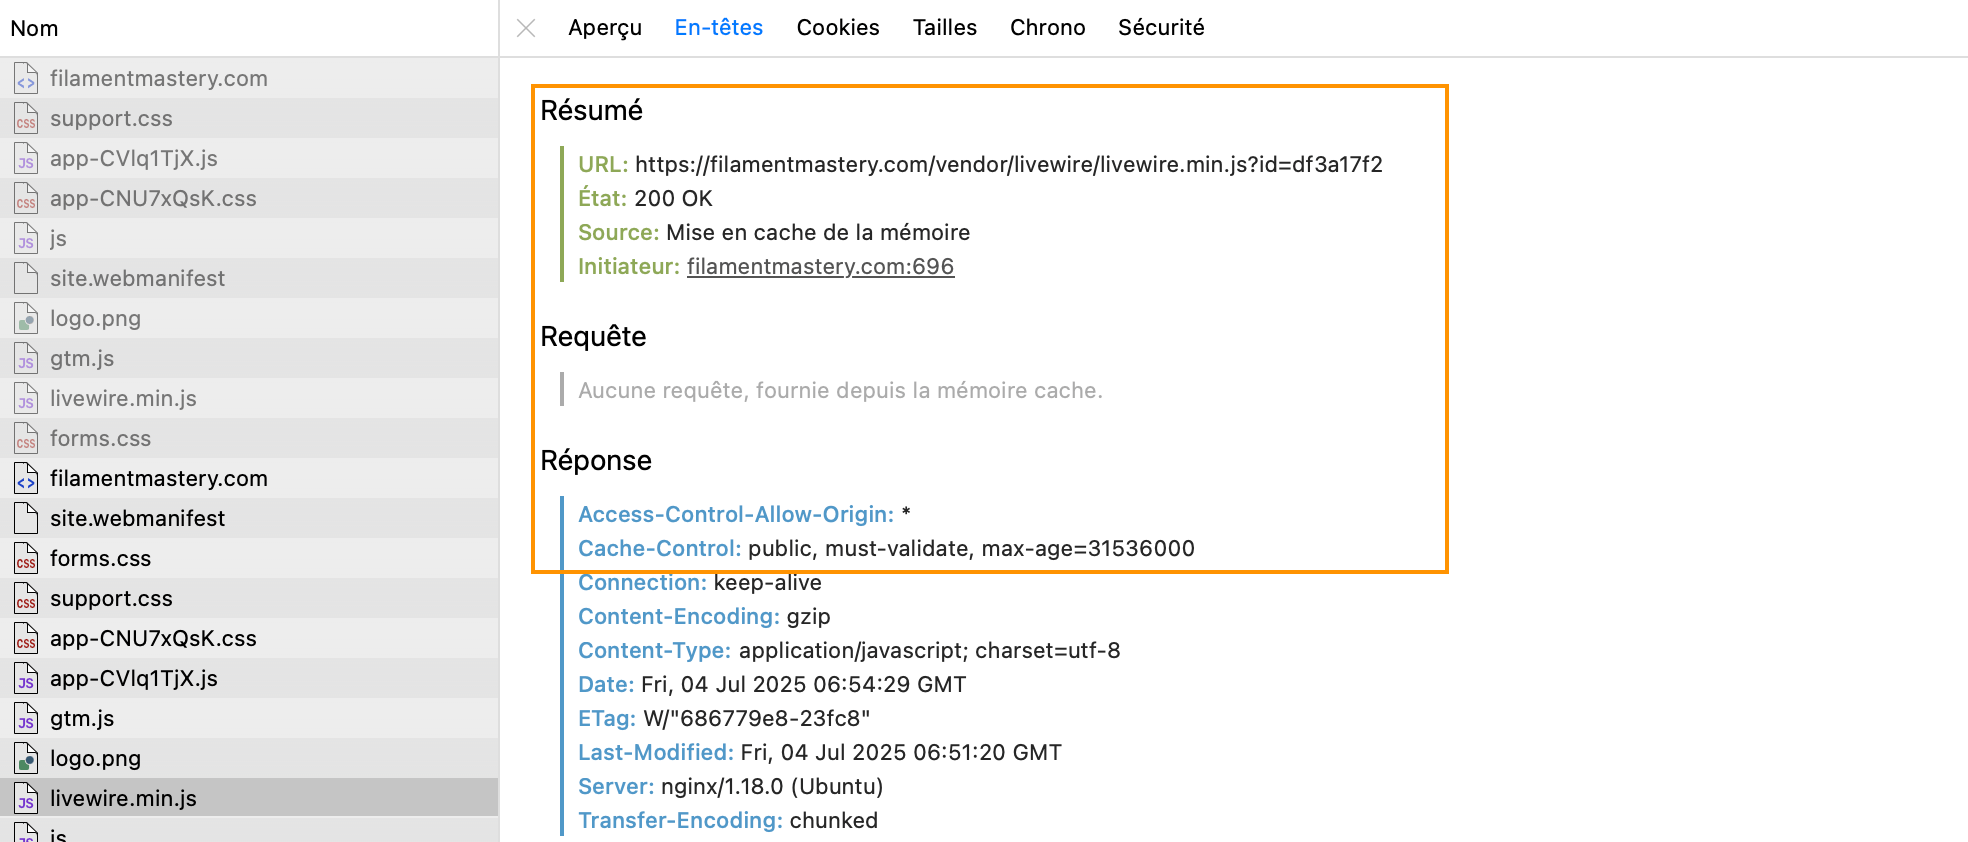Click the CSS icon next to app-CNU7xQsK.css
This screenshot has width=1968, height=842.
[25, 198]
